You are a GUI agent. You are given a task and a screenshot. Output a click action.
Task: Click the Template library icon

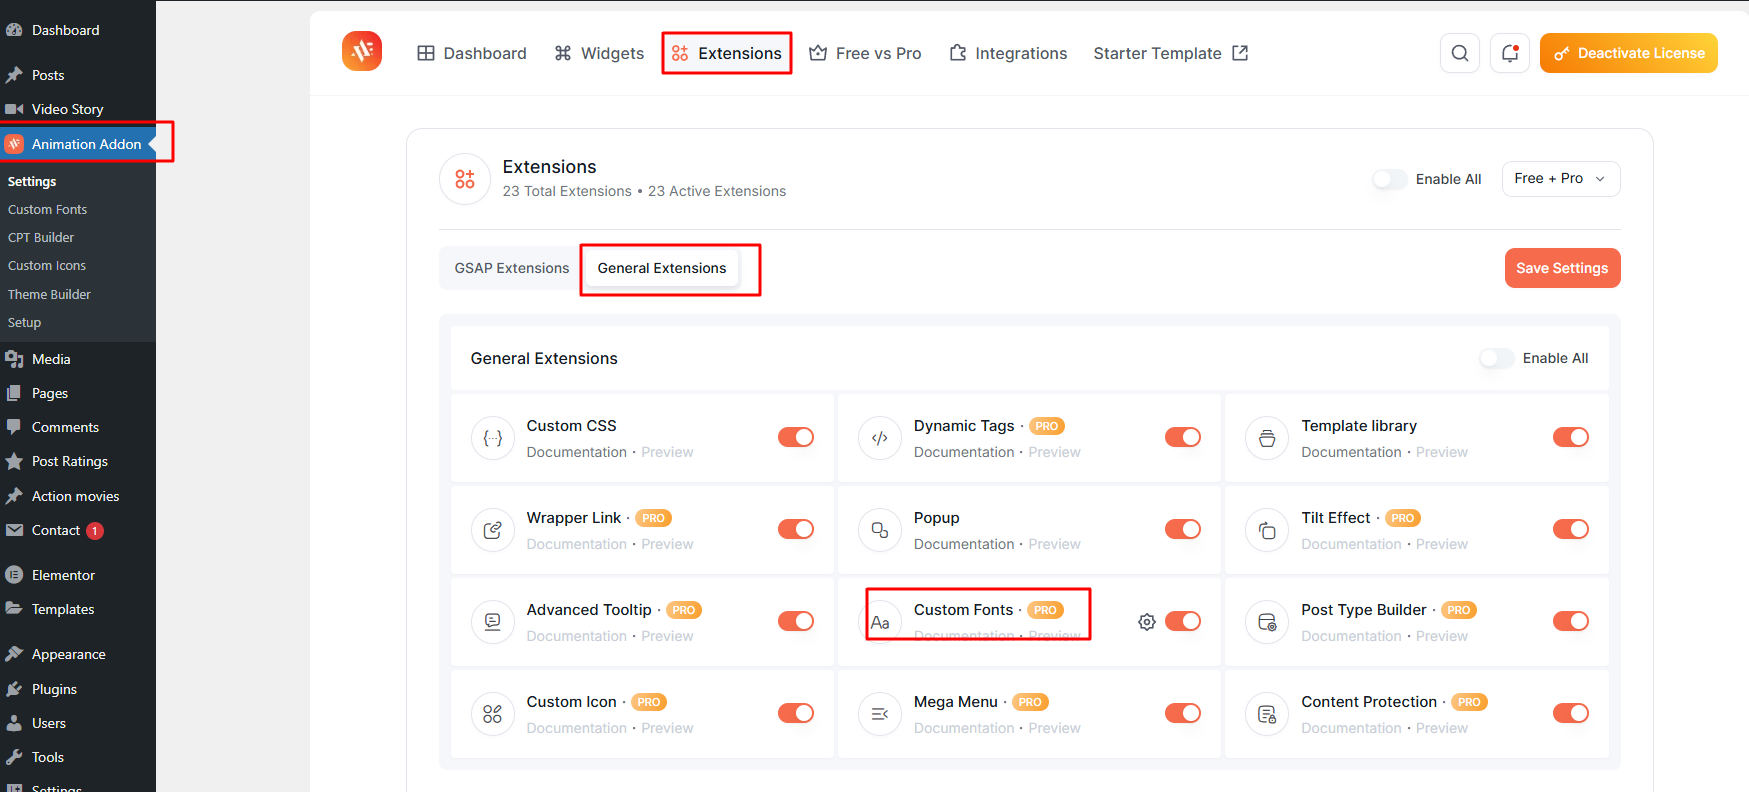[x=1267, y=438]
